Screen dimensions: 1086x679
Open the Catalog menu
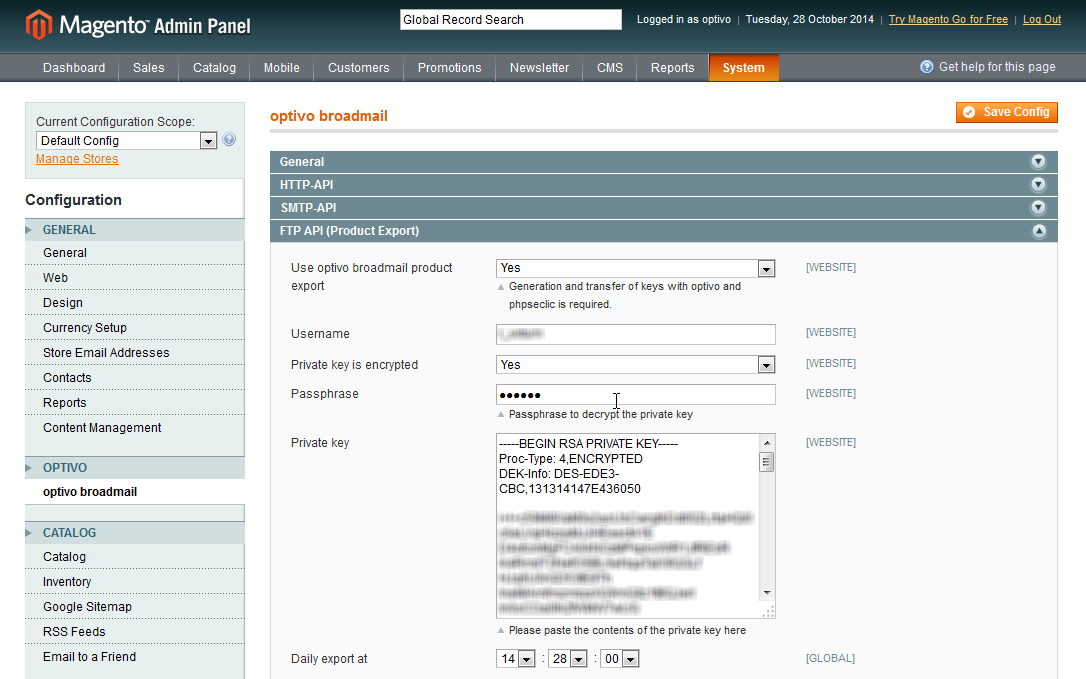pos(215,68)
